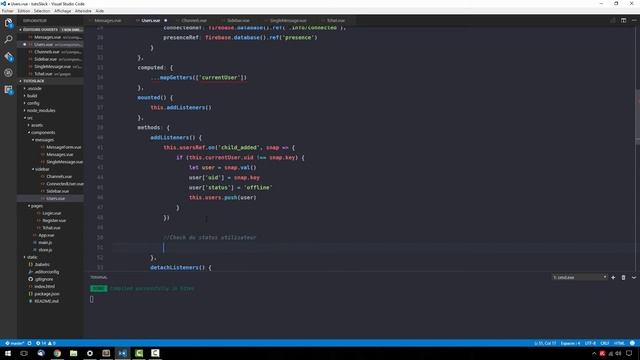Open the Fichier menu
The image size is (640, 360).
point(7,11)
